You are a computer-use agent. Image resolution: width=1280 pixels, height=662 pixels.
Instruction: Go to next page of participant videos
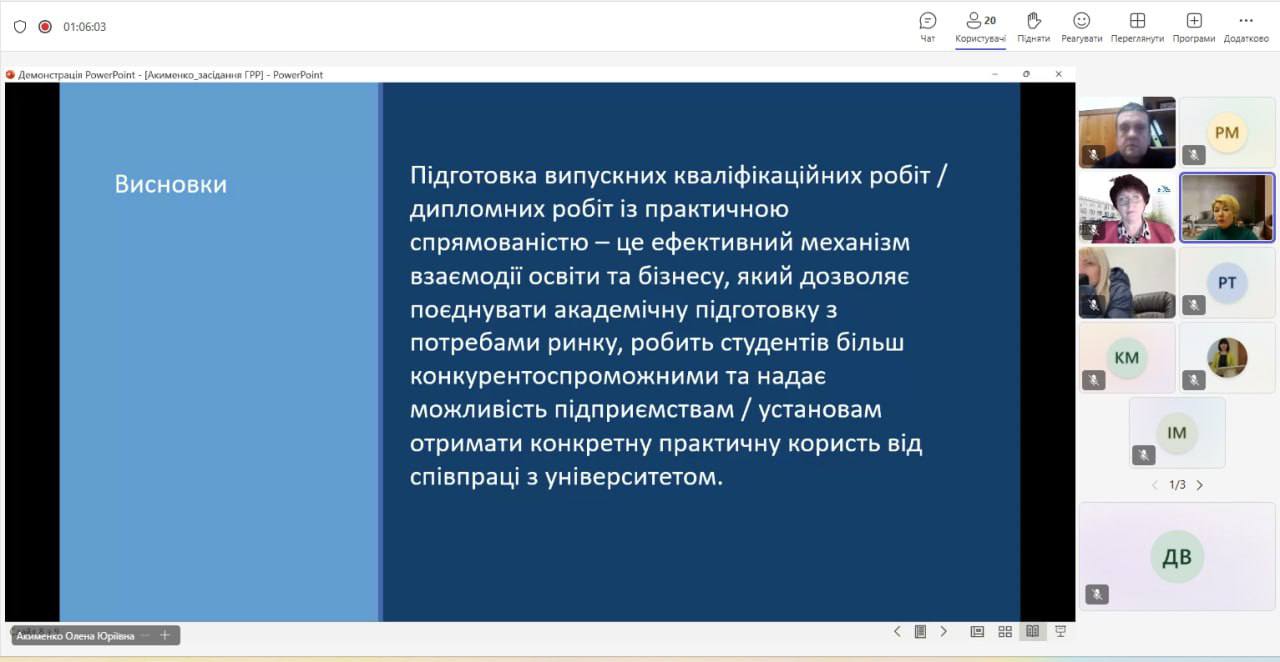pyautogui.click(x=1200, y=485)
